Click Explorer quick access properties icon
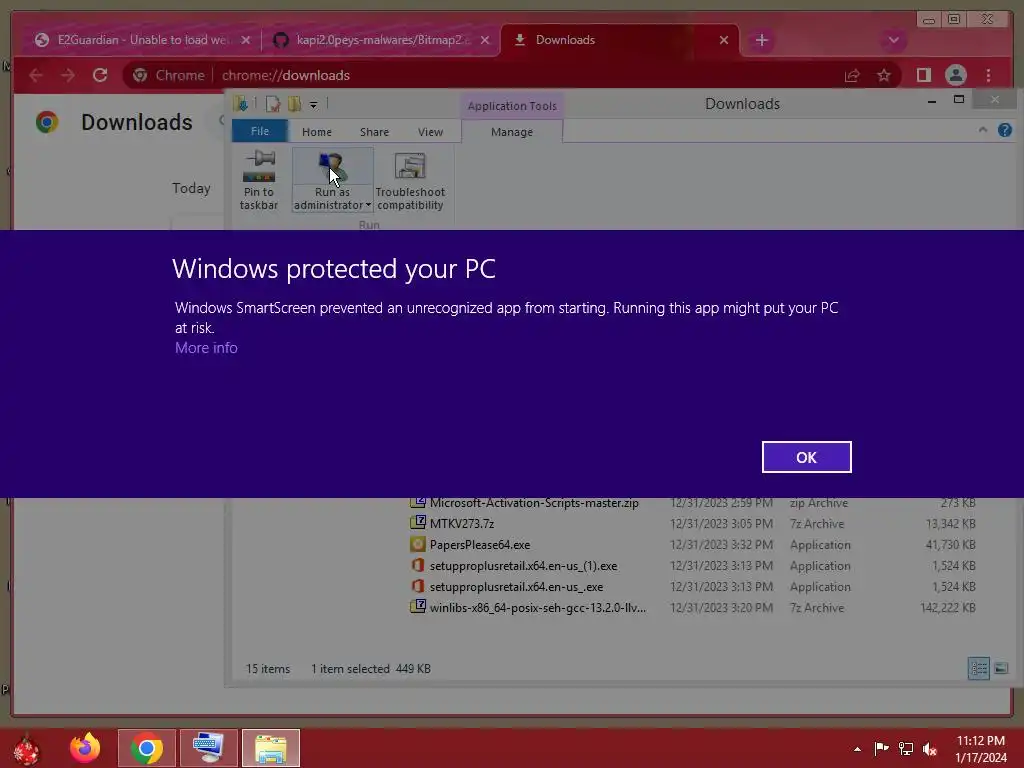 [273, 104]
